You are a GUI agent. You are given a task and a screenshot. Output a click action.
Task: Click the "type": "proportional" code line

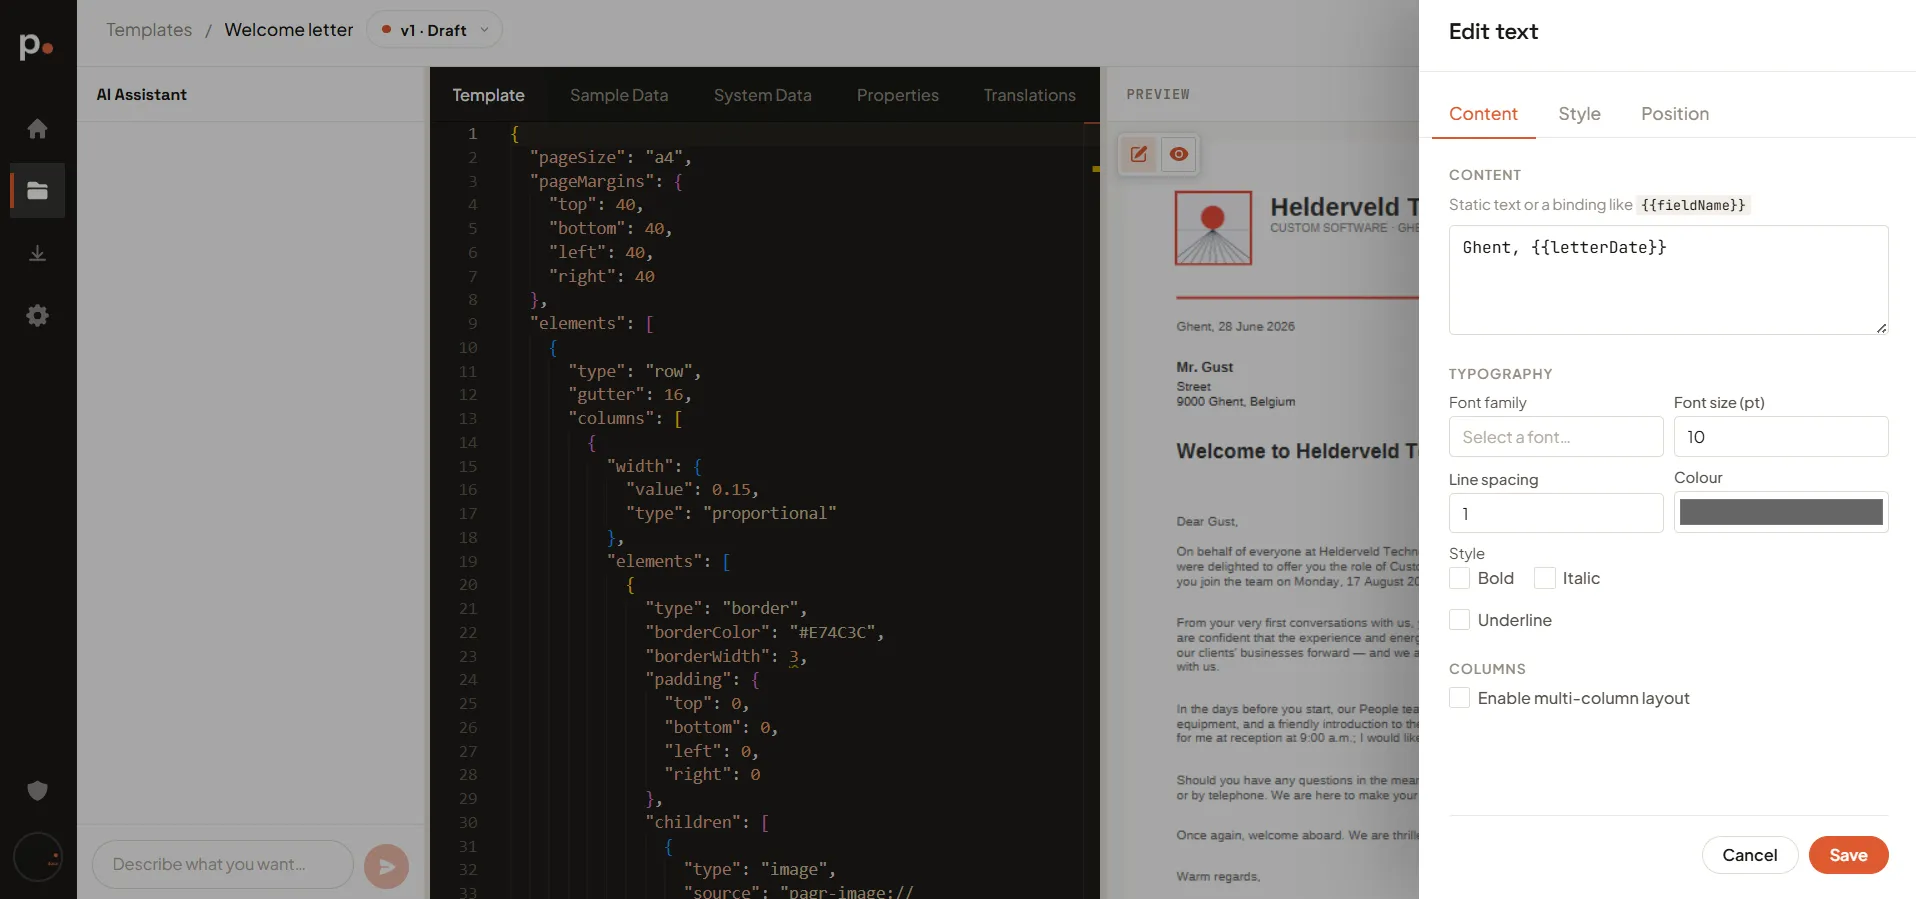coord(731,513)
